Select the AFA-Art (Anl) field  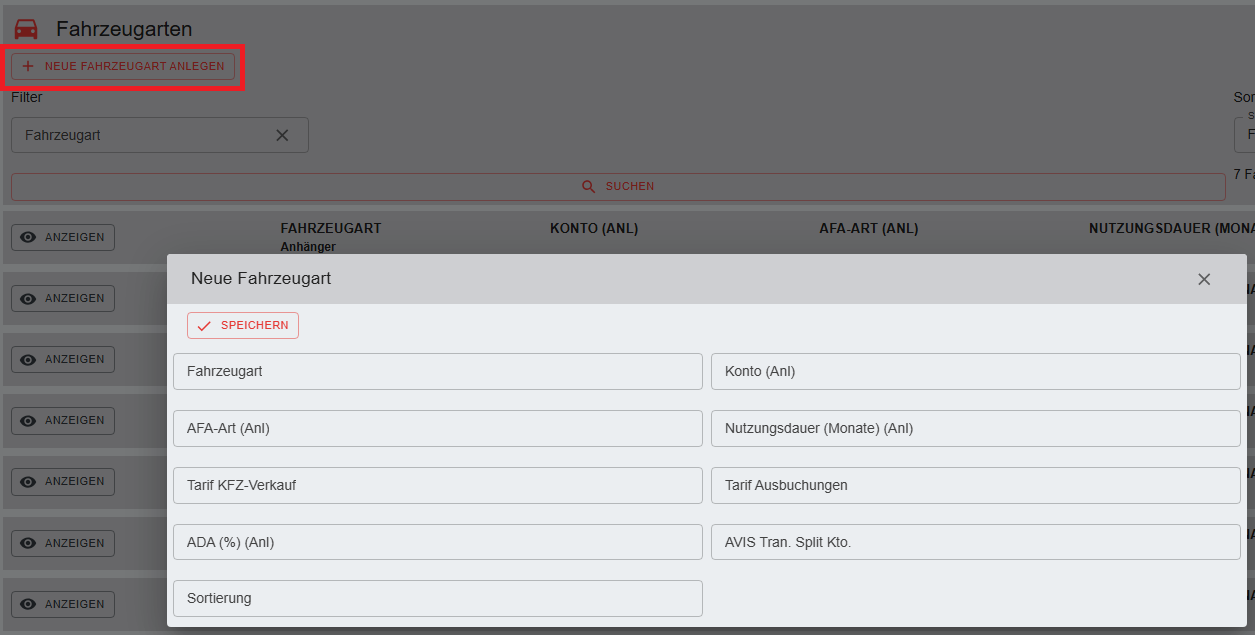(437, 428)
